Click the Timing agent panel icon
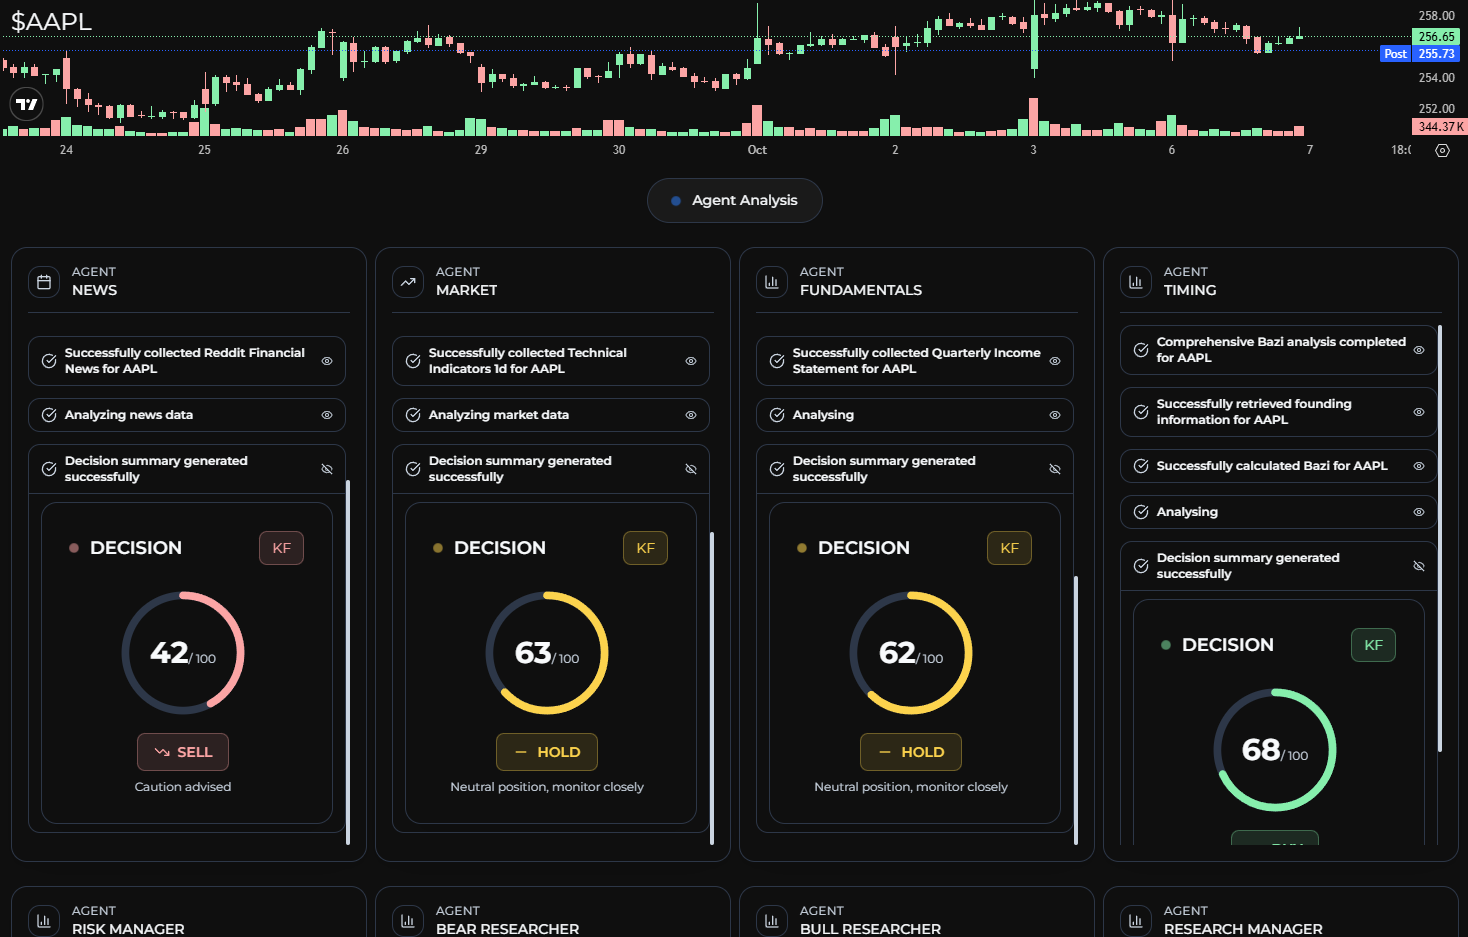Image resolution: width=1468 pixels, height=937 pixels. click(1136, 282)
